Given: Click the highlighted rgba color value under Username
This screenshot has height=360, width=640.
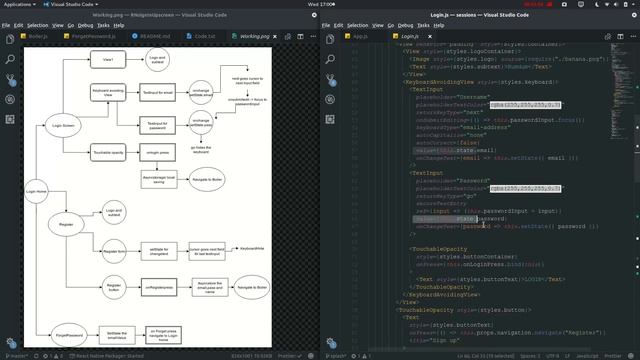Looking at the screenshot, I should 525,105.
